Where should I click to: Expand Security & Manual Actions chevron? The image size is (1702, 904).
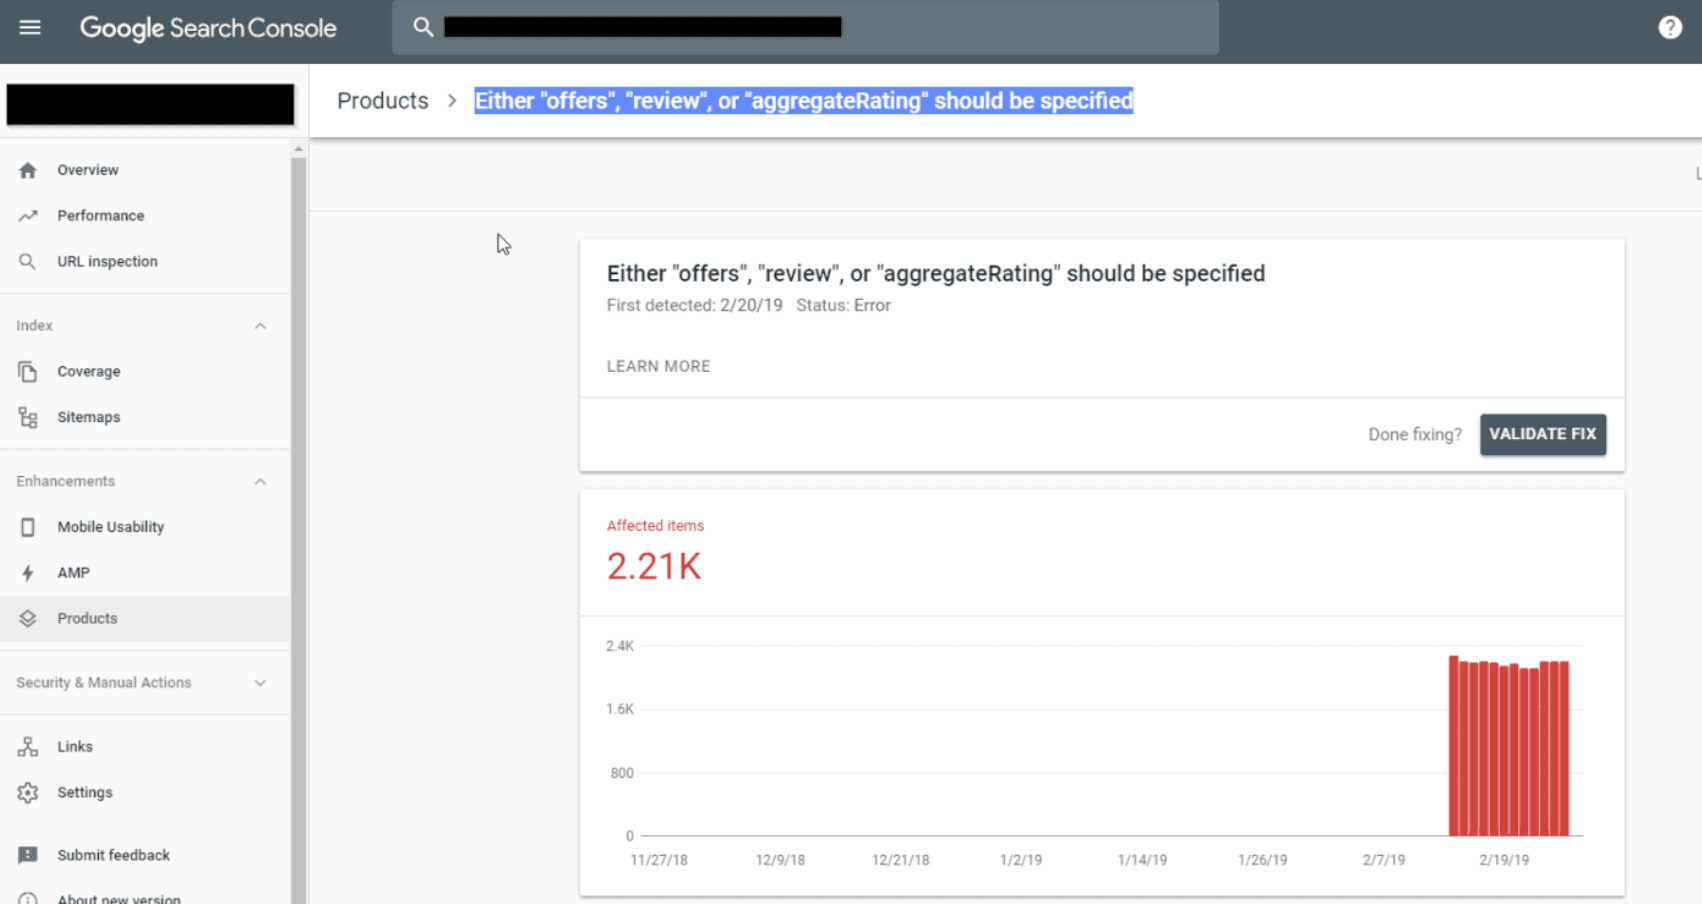260,683
